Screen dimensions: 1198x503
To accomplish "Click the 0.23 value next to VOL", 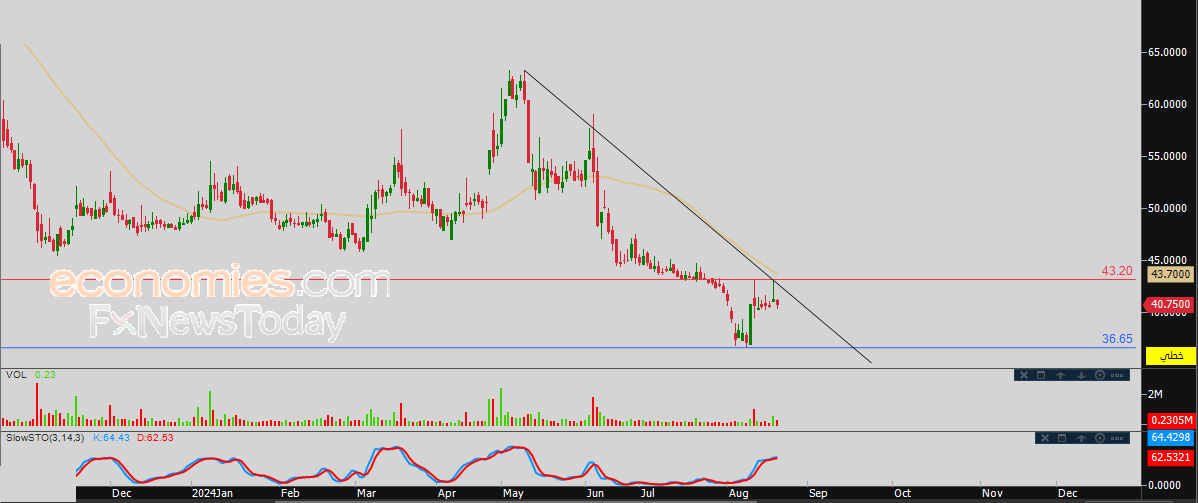I will 44,375.
